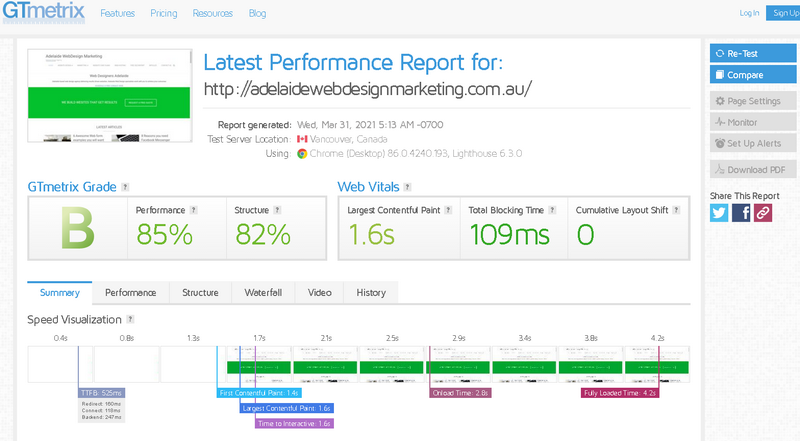Open Cumulative Layout Shift help icon

[x=676, y=210]
